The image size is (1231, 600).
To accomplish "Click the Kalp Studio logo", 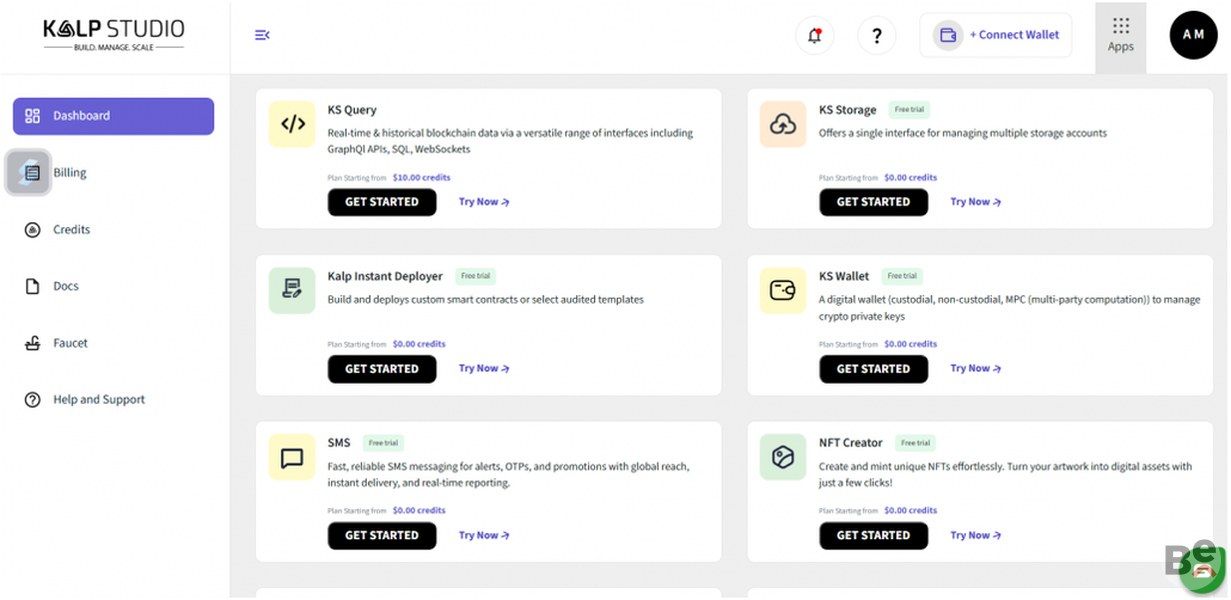I will pos(114,34).
